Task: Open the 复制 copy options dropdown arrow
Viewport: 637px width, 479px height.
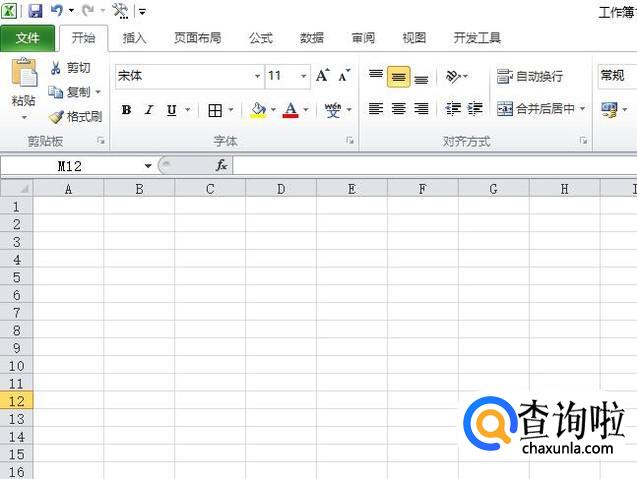Action: [x=98, y=92]
